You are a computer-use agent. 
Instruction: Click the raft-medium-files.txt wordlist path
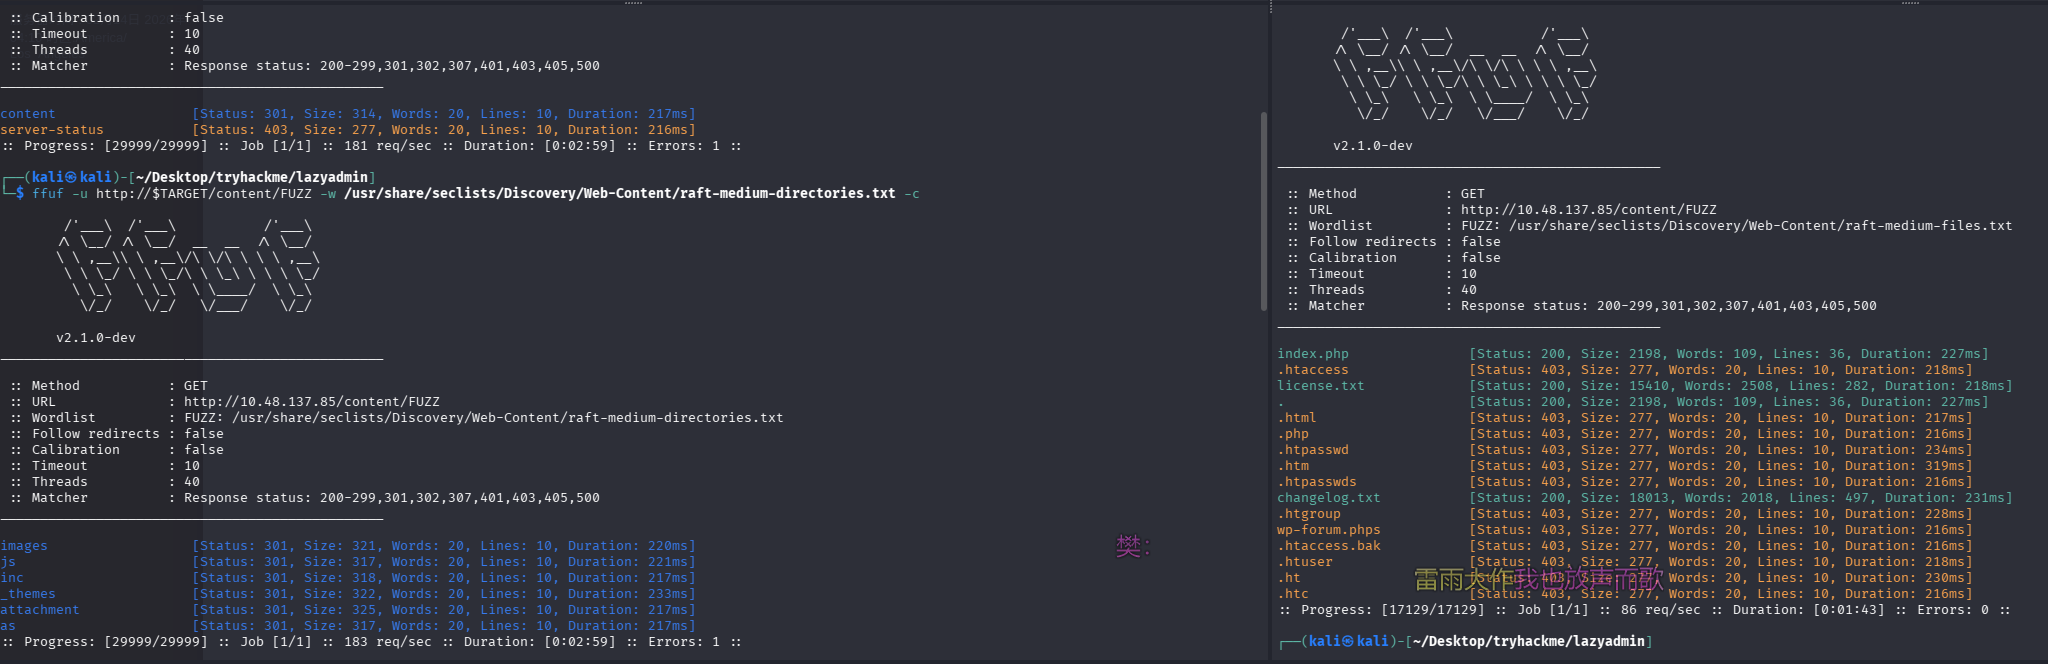point(1760,226)
